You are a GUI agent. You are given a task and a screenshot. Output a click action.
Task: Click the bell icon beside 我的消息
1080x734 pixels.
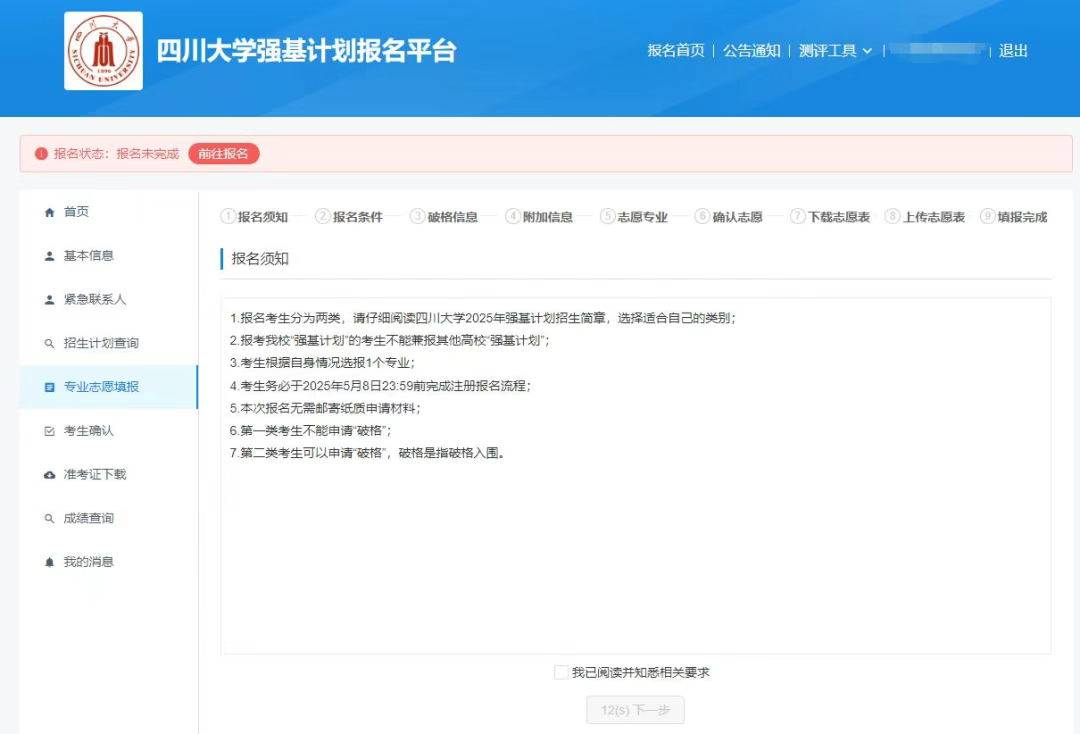coord(49,563)
